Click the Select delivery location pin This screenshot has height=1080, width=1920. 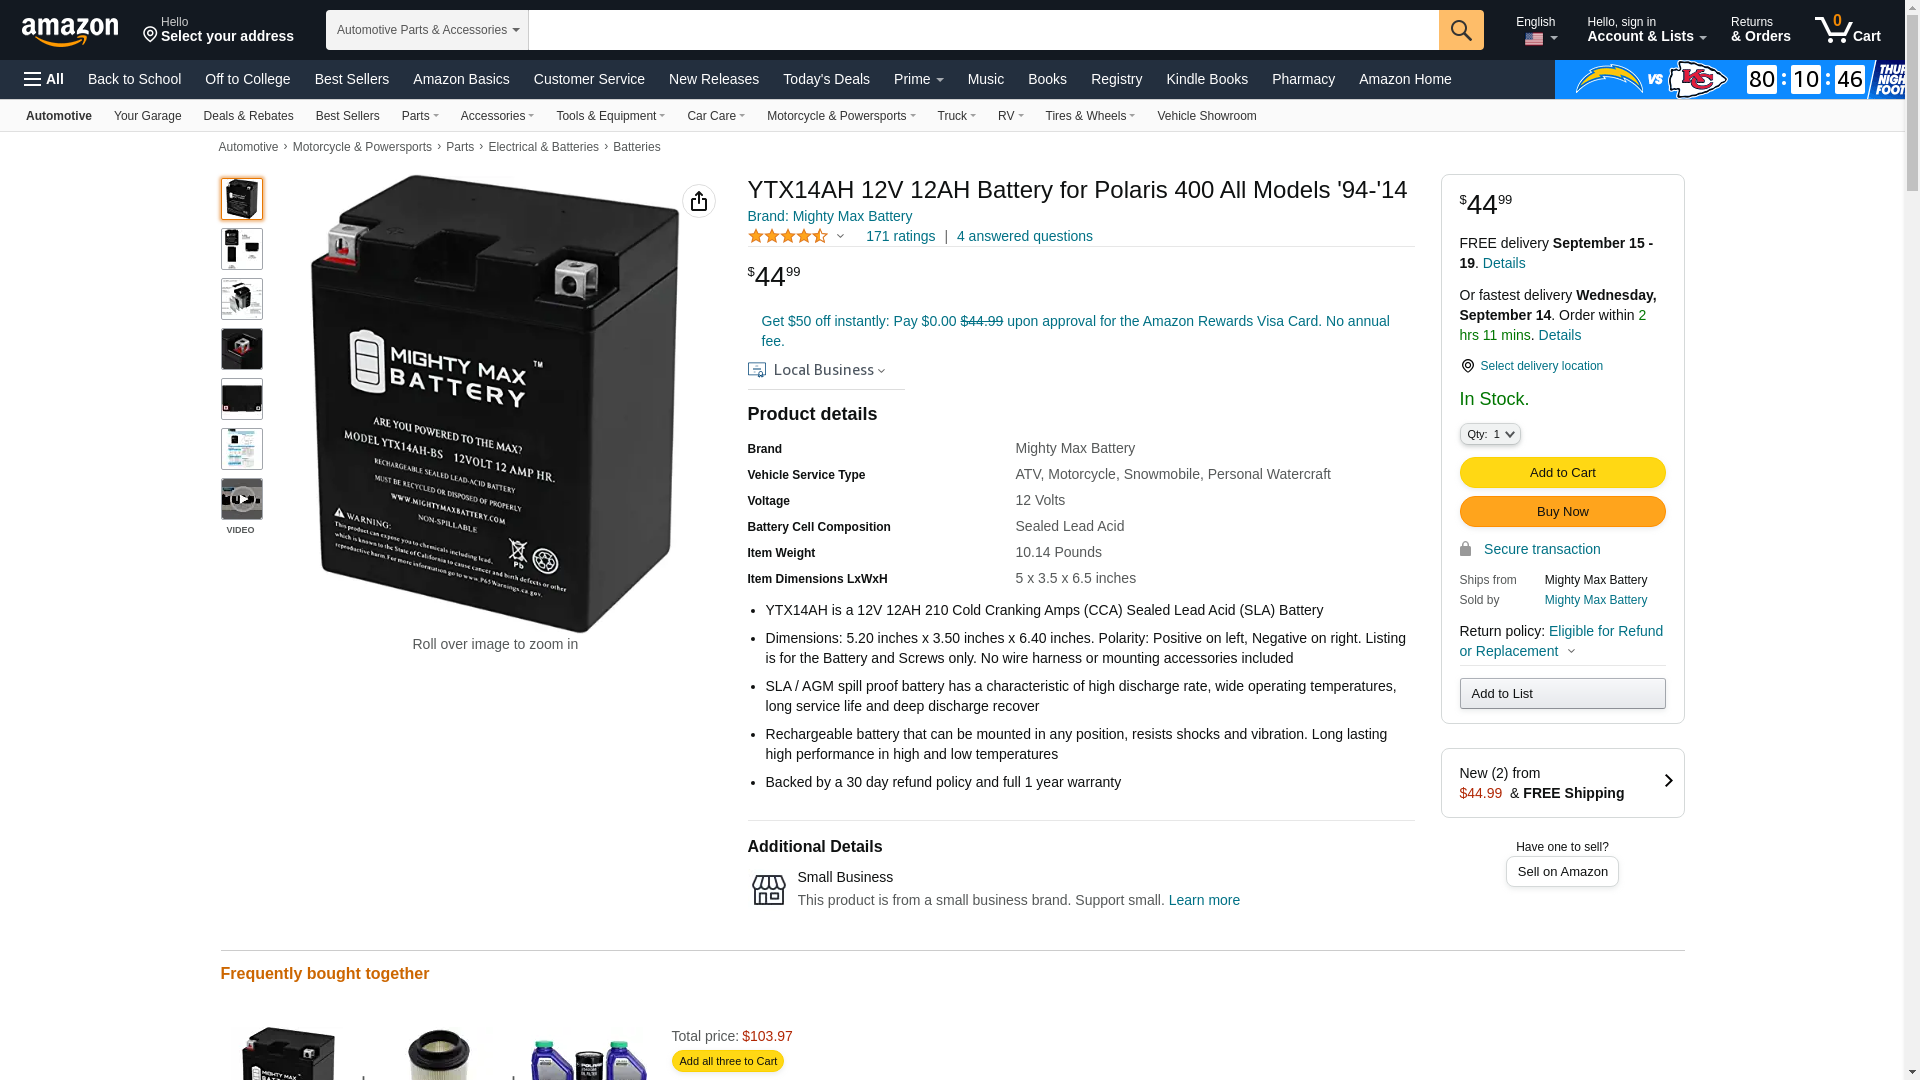tap(1467, 366)
